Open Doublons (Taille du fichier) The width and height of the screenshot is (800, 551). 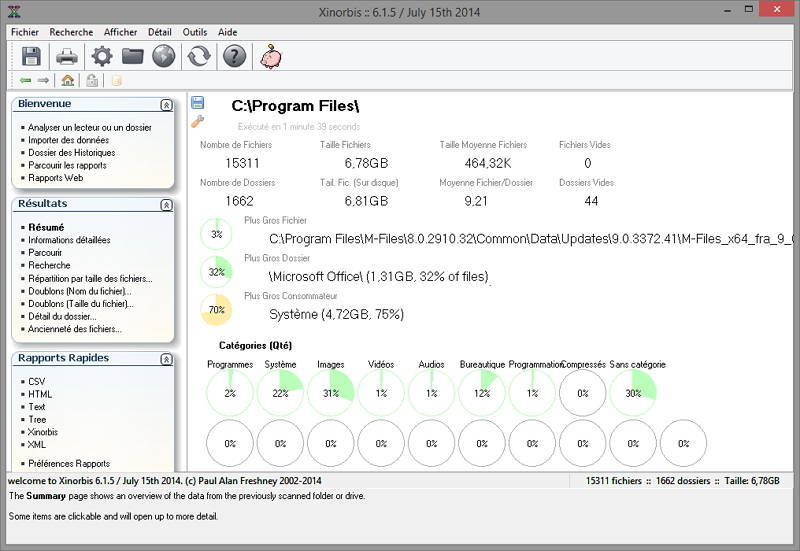point(81,304)
